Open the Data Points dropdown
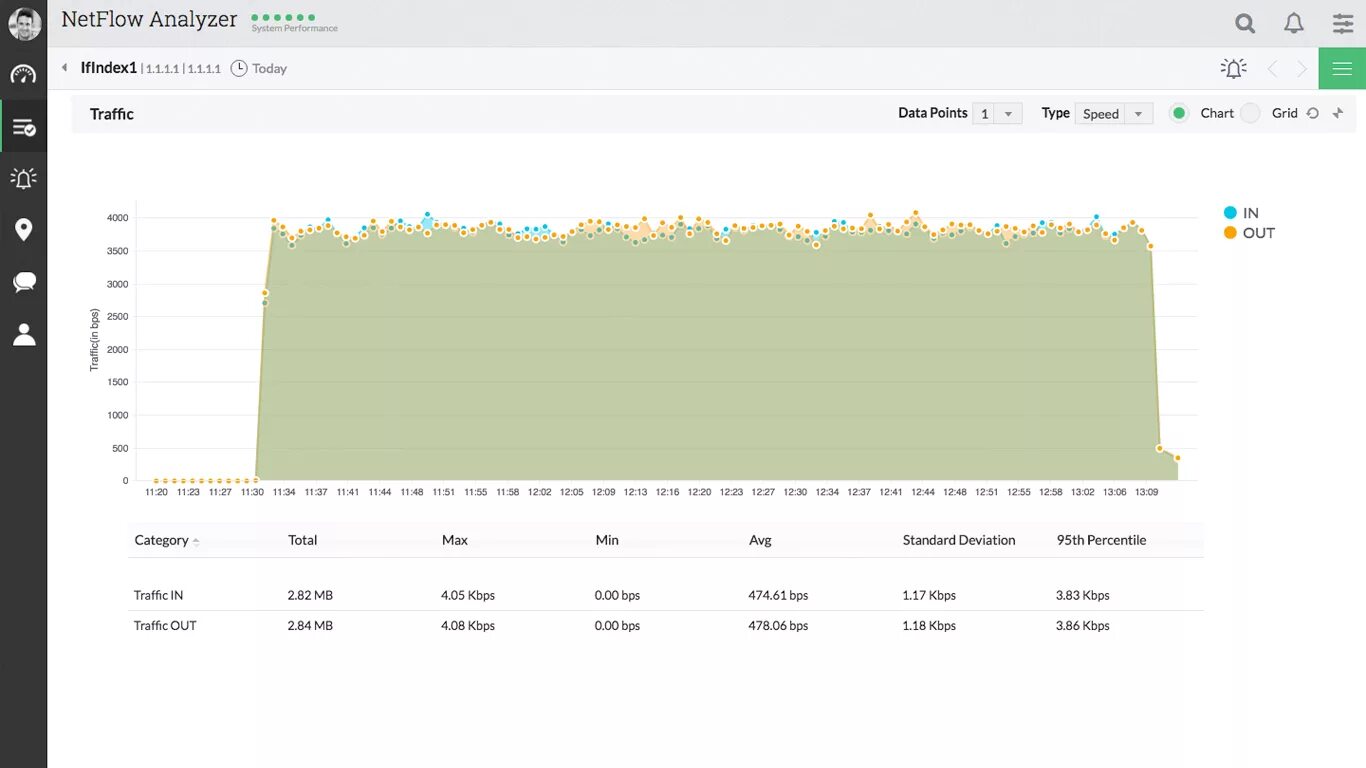This screenshot has height=768, width=1366. coord(997,114)
